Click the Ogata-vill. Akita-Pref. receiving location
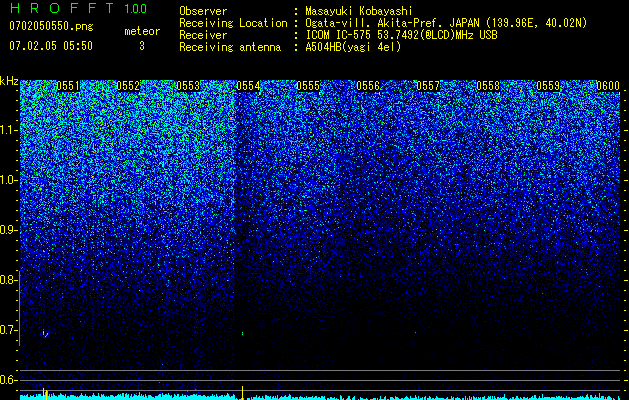This screenshot has width=629, height=400. coord(445,23)
